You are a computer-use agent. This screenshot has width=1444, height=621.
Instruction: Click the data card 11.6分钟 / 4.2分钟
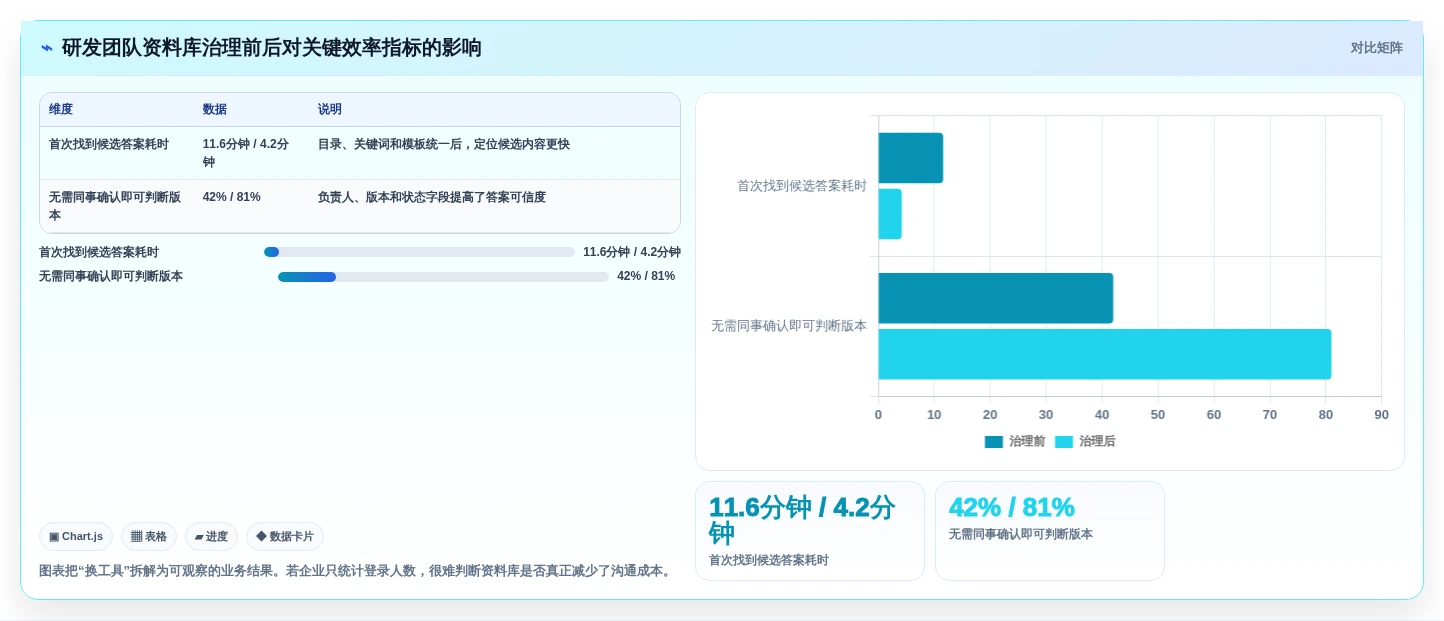[810, 531]
